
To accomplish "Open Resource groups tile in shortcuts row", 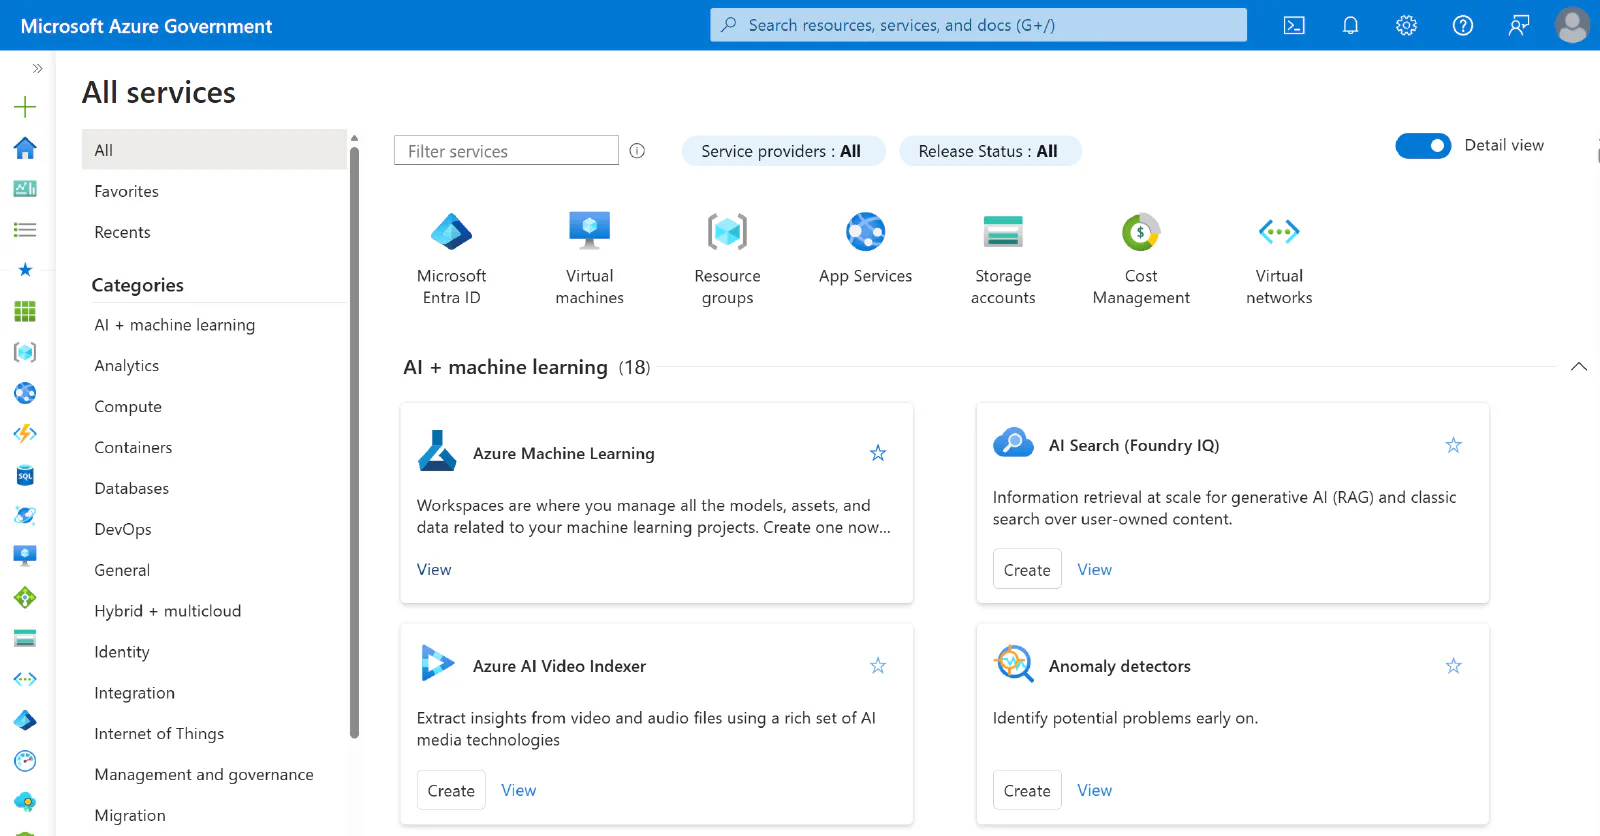I will (727, 258).
